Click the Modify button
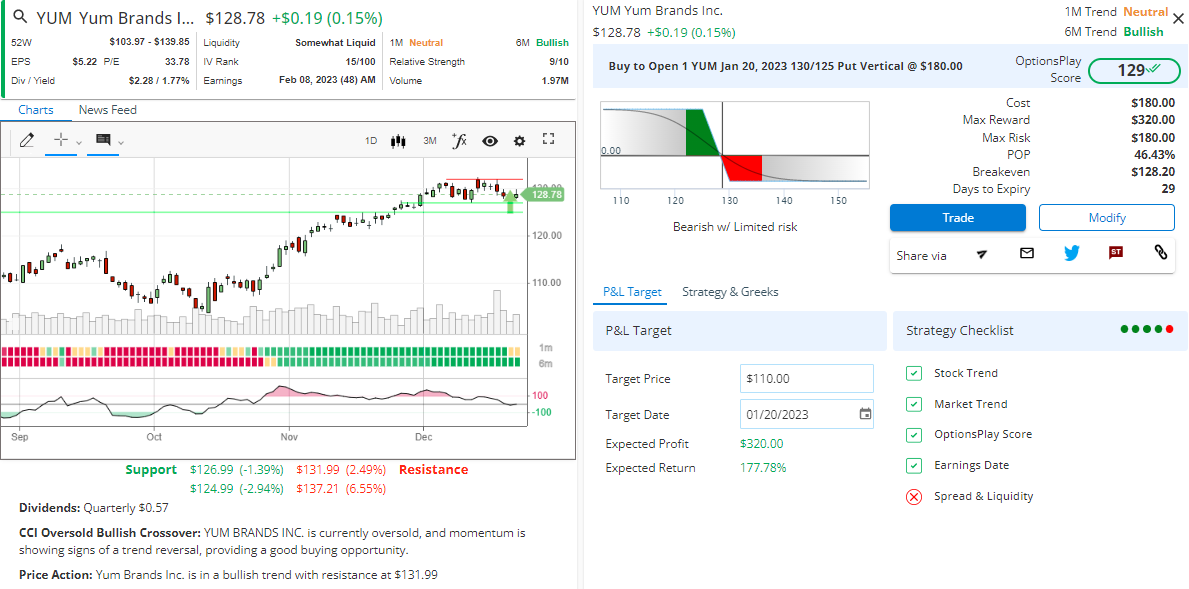The width and height of the screenshot is (1189, 589). tap(1107, 218)
